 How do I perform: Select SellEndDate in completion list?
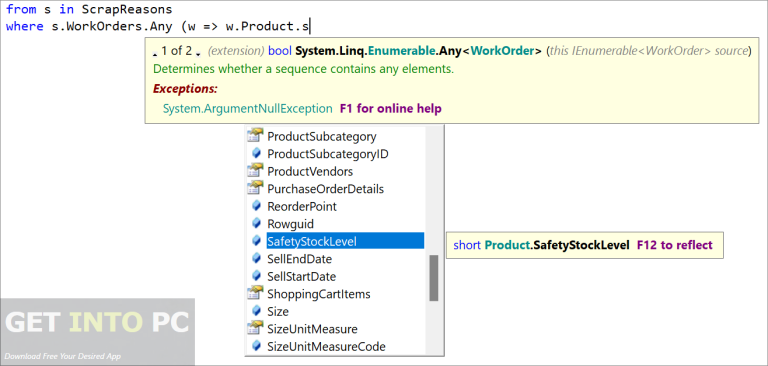(299, 259)
